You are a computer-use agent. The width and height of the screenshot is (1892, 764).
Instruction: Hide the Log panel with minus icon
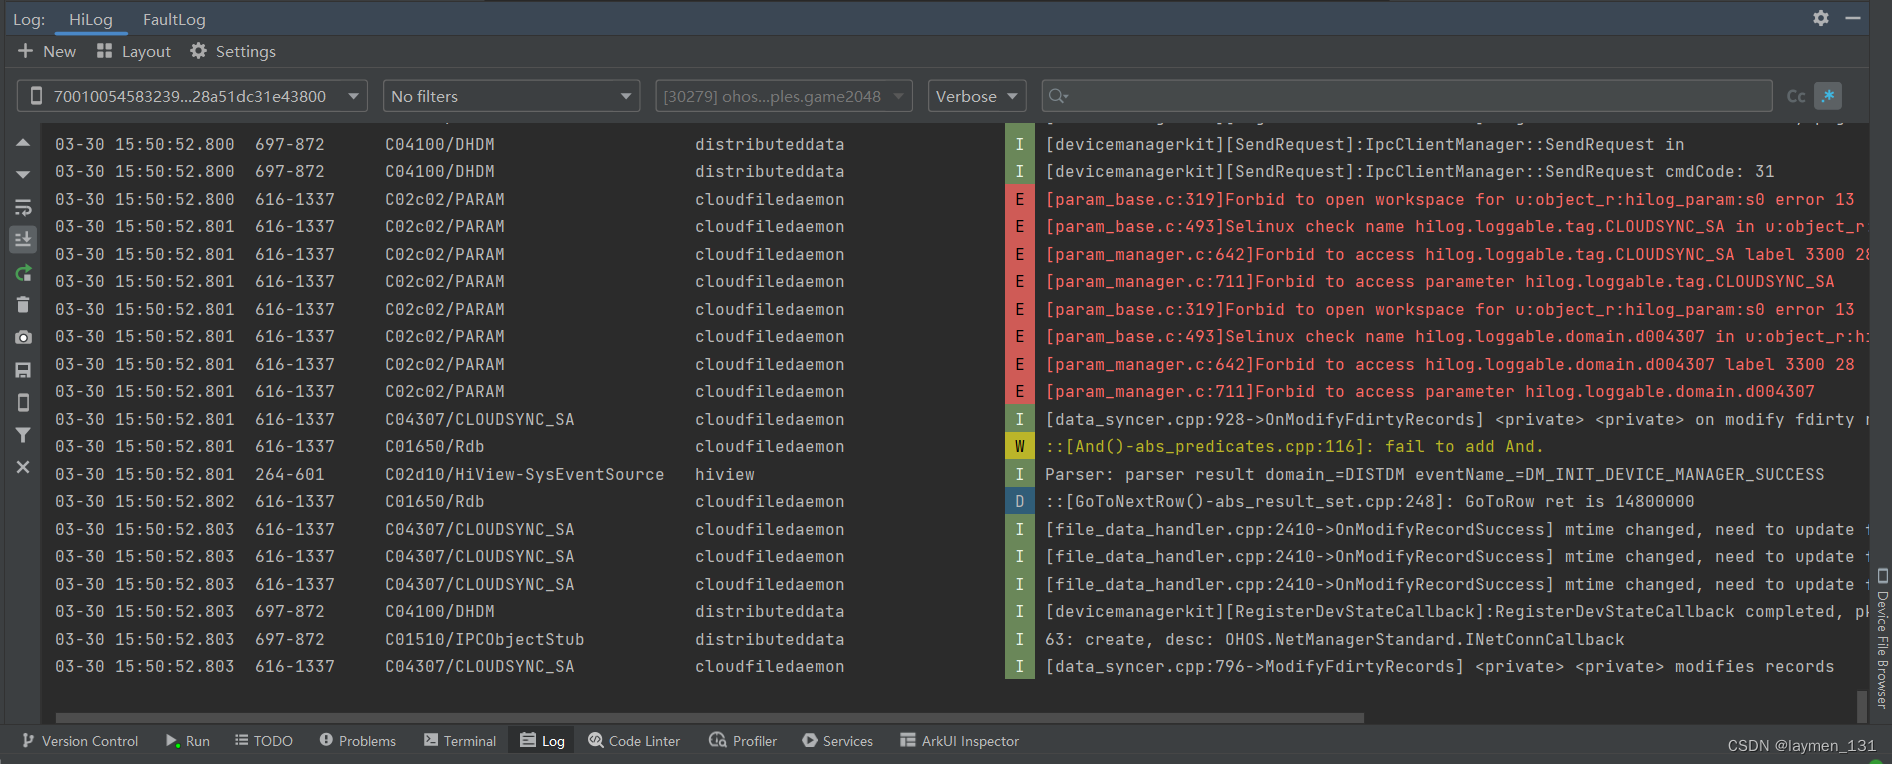tap(1853, 18)
